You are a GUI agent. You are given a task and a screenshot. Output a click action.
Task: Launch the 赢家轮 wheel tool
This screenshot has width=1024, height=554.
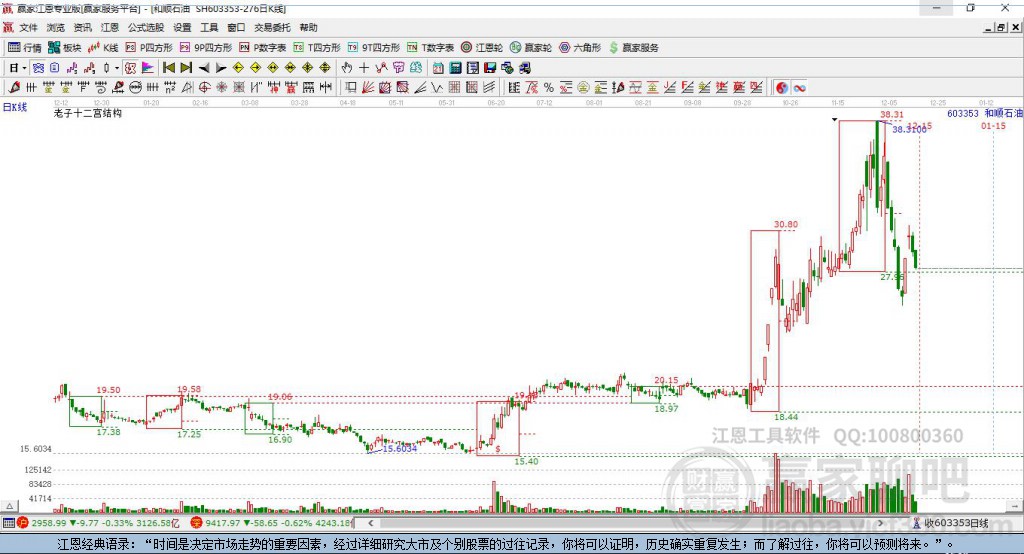(x=531, y=48)
